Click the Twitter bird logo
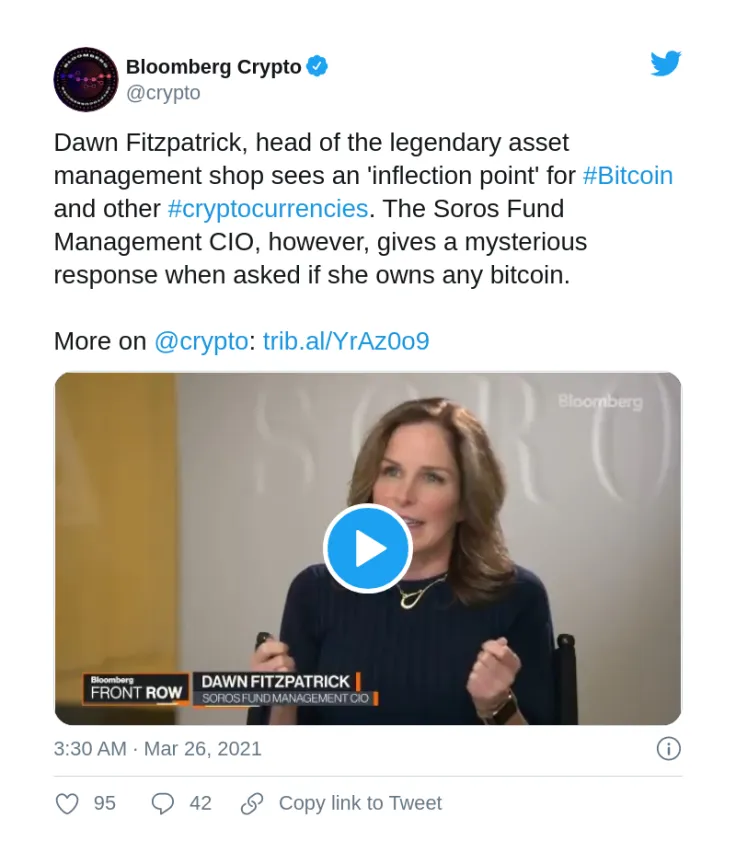 (665, 65)
